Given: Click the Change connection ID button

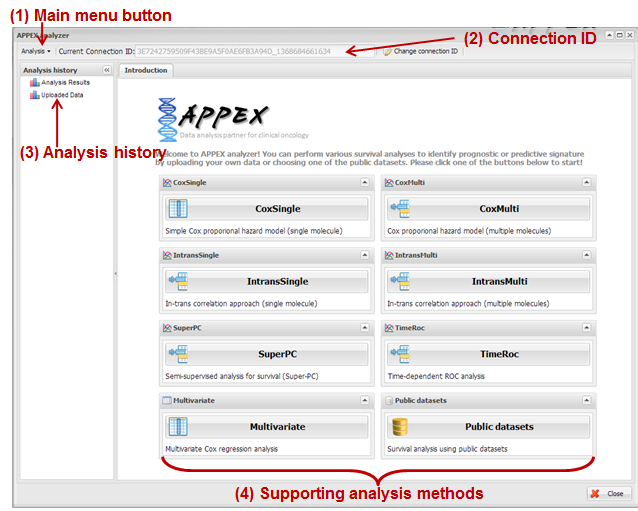Looking at the screenshot, I should pyautogui.click(x=421, y=51).
